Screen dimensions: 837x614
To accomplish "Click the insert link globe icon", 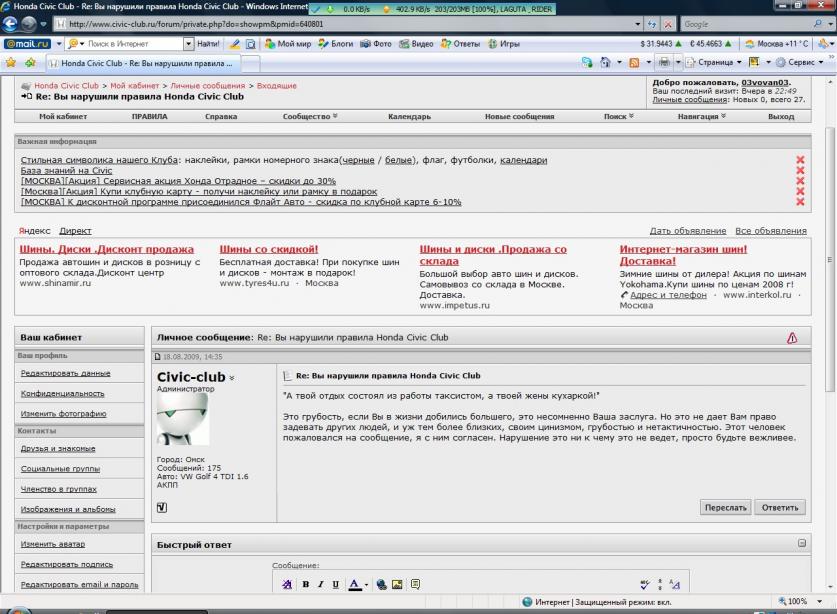I will pos(382,584).
